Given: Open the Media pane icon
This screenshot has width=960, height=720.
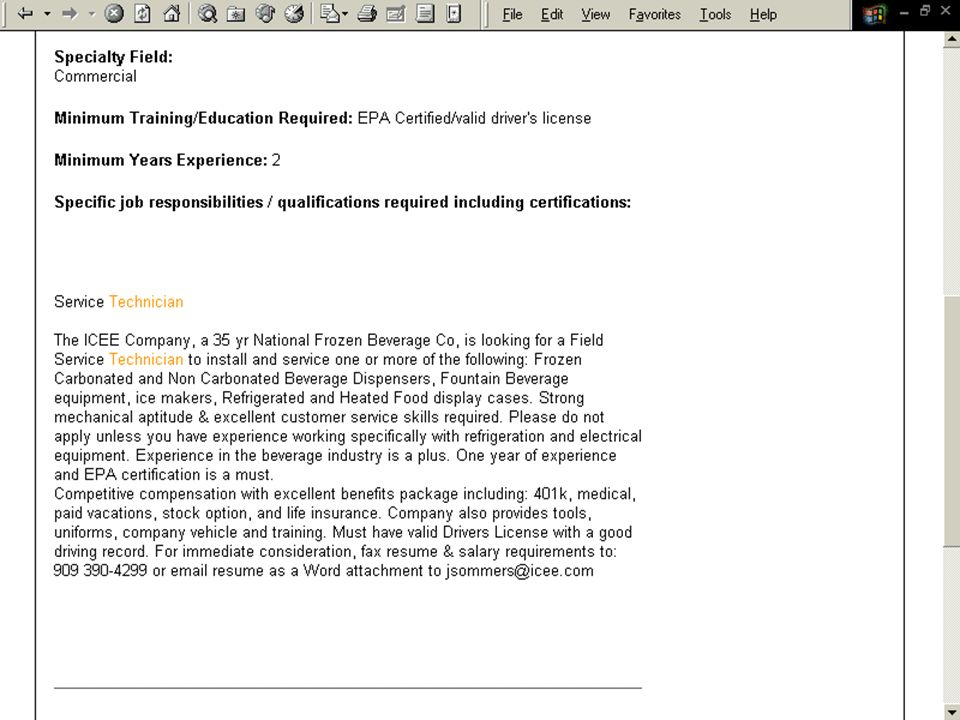Looking at the screenshot, I should (x=264, y=13).
